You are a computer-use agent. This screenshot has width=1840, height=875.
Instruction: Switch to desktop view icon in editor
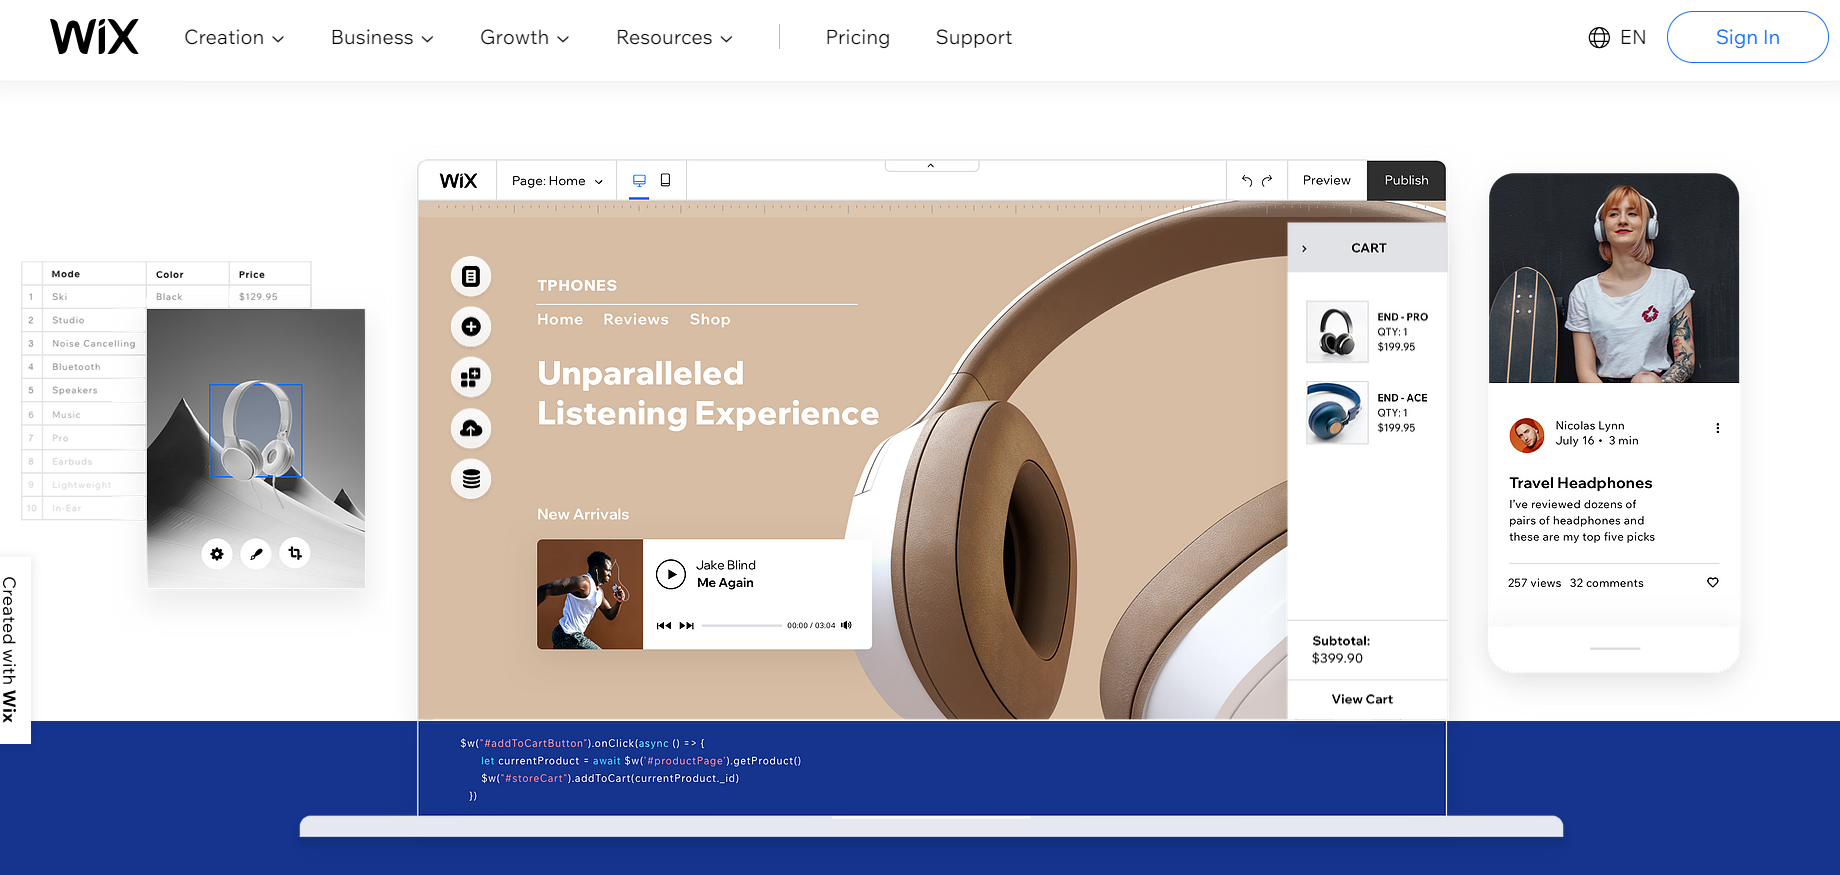[x=639, y=181]
